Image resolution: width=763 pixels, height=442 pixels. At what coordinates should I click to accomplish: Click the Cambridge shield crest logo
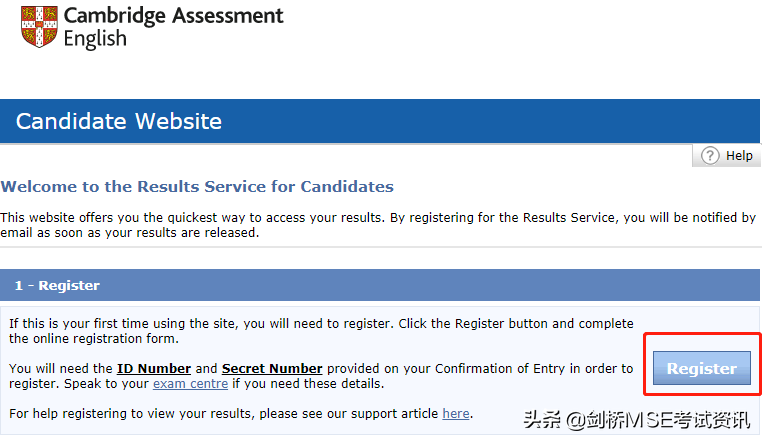click(39, 26)
